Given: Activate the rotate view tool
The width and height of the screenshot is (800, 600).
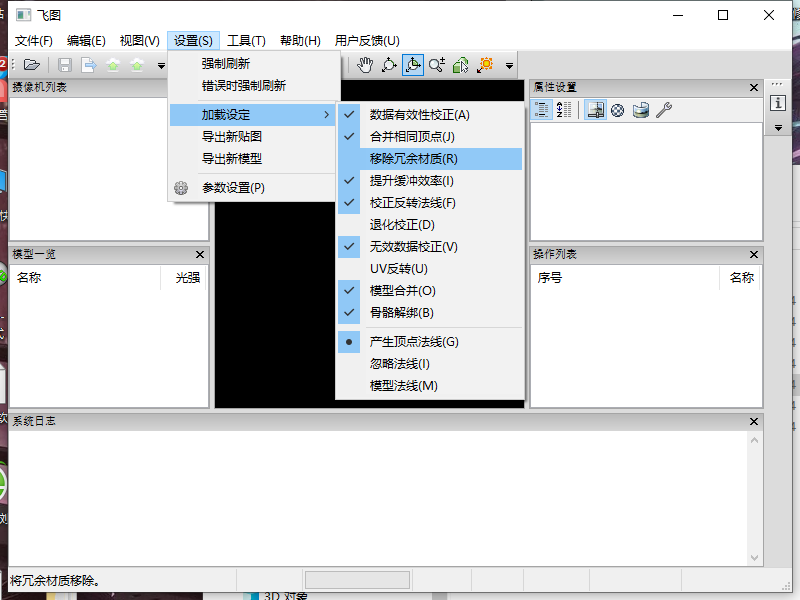Looking at the screenshot, I should (389, 64).
